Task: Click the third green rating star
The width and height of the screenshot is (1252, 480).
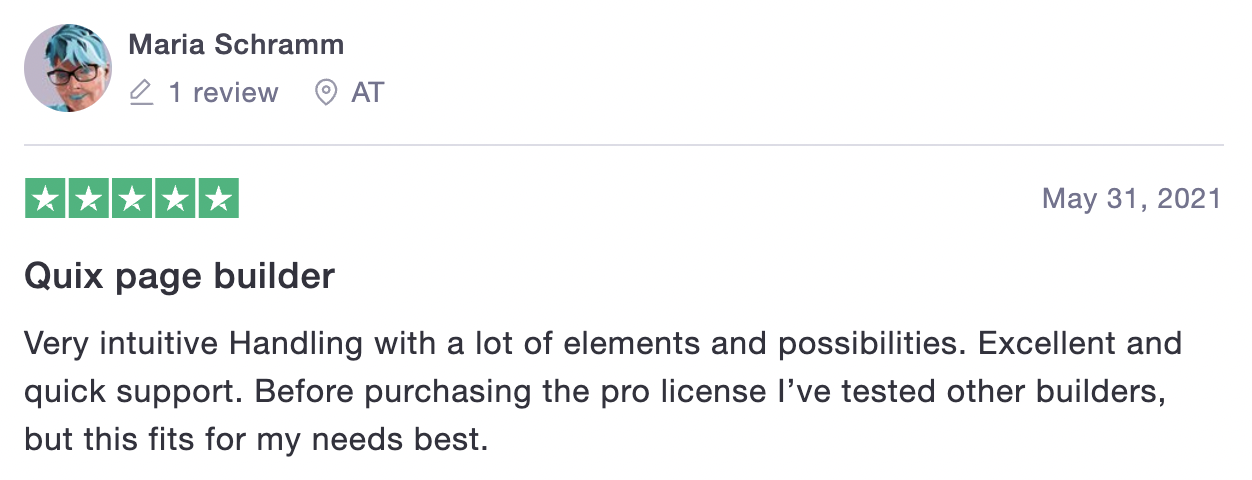Action: 132,198
